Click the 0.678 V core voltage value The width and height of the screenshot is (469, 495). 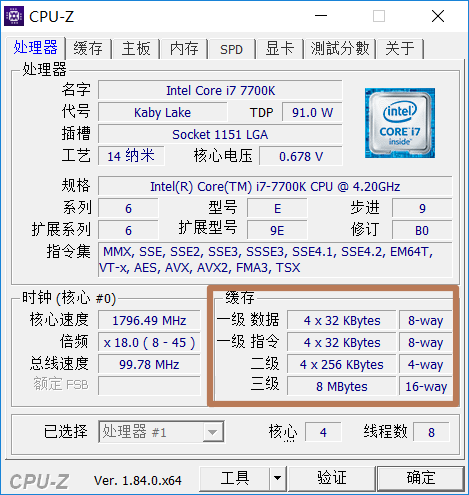click(301, 156)
